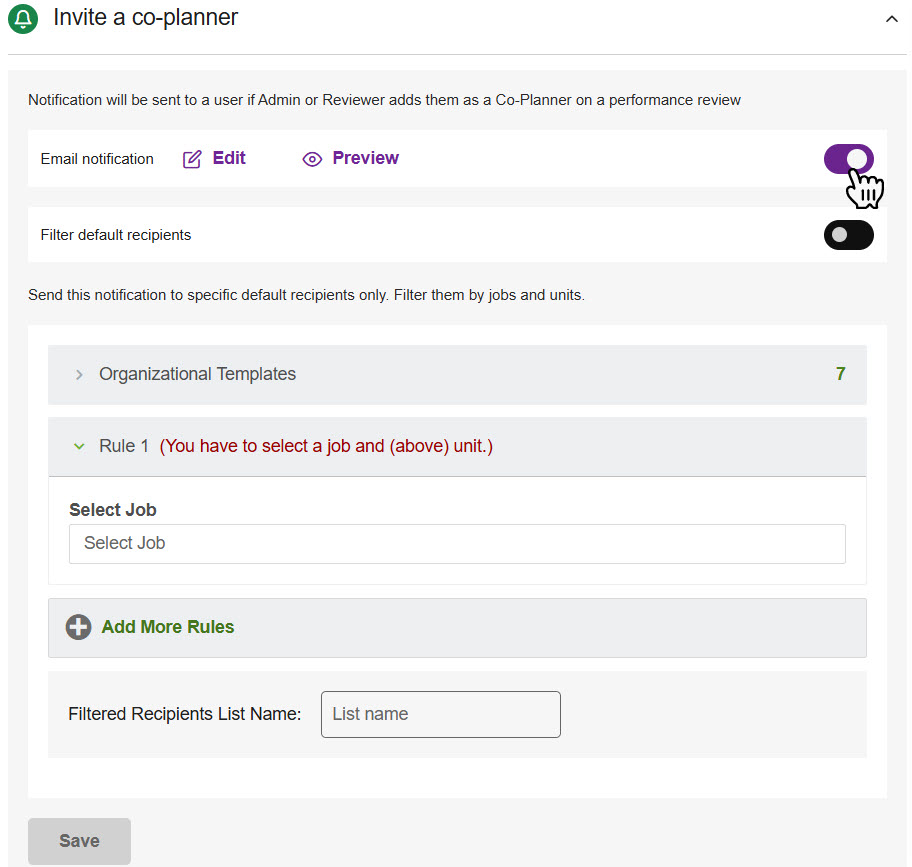Click the templates count number 7
912x867 pixels.
pyautogui.click(x=840, y=374)
